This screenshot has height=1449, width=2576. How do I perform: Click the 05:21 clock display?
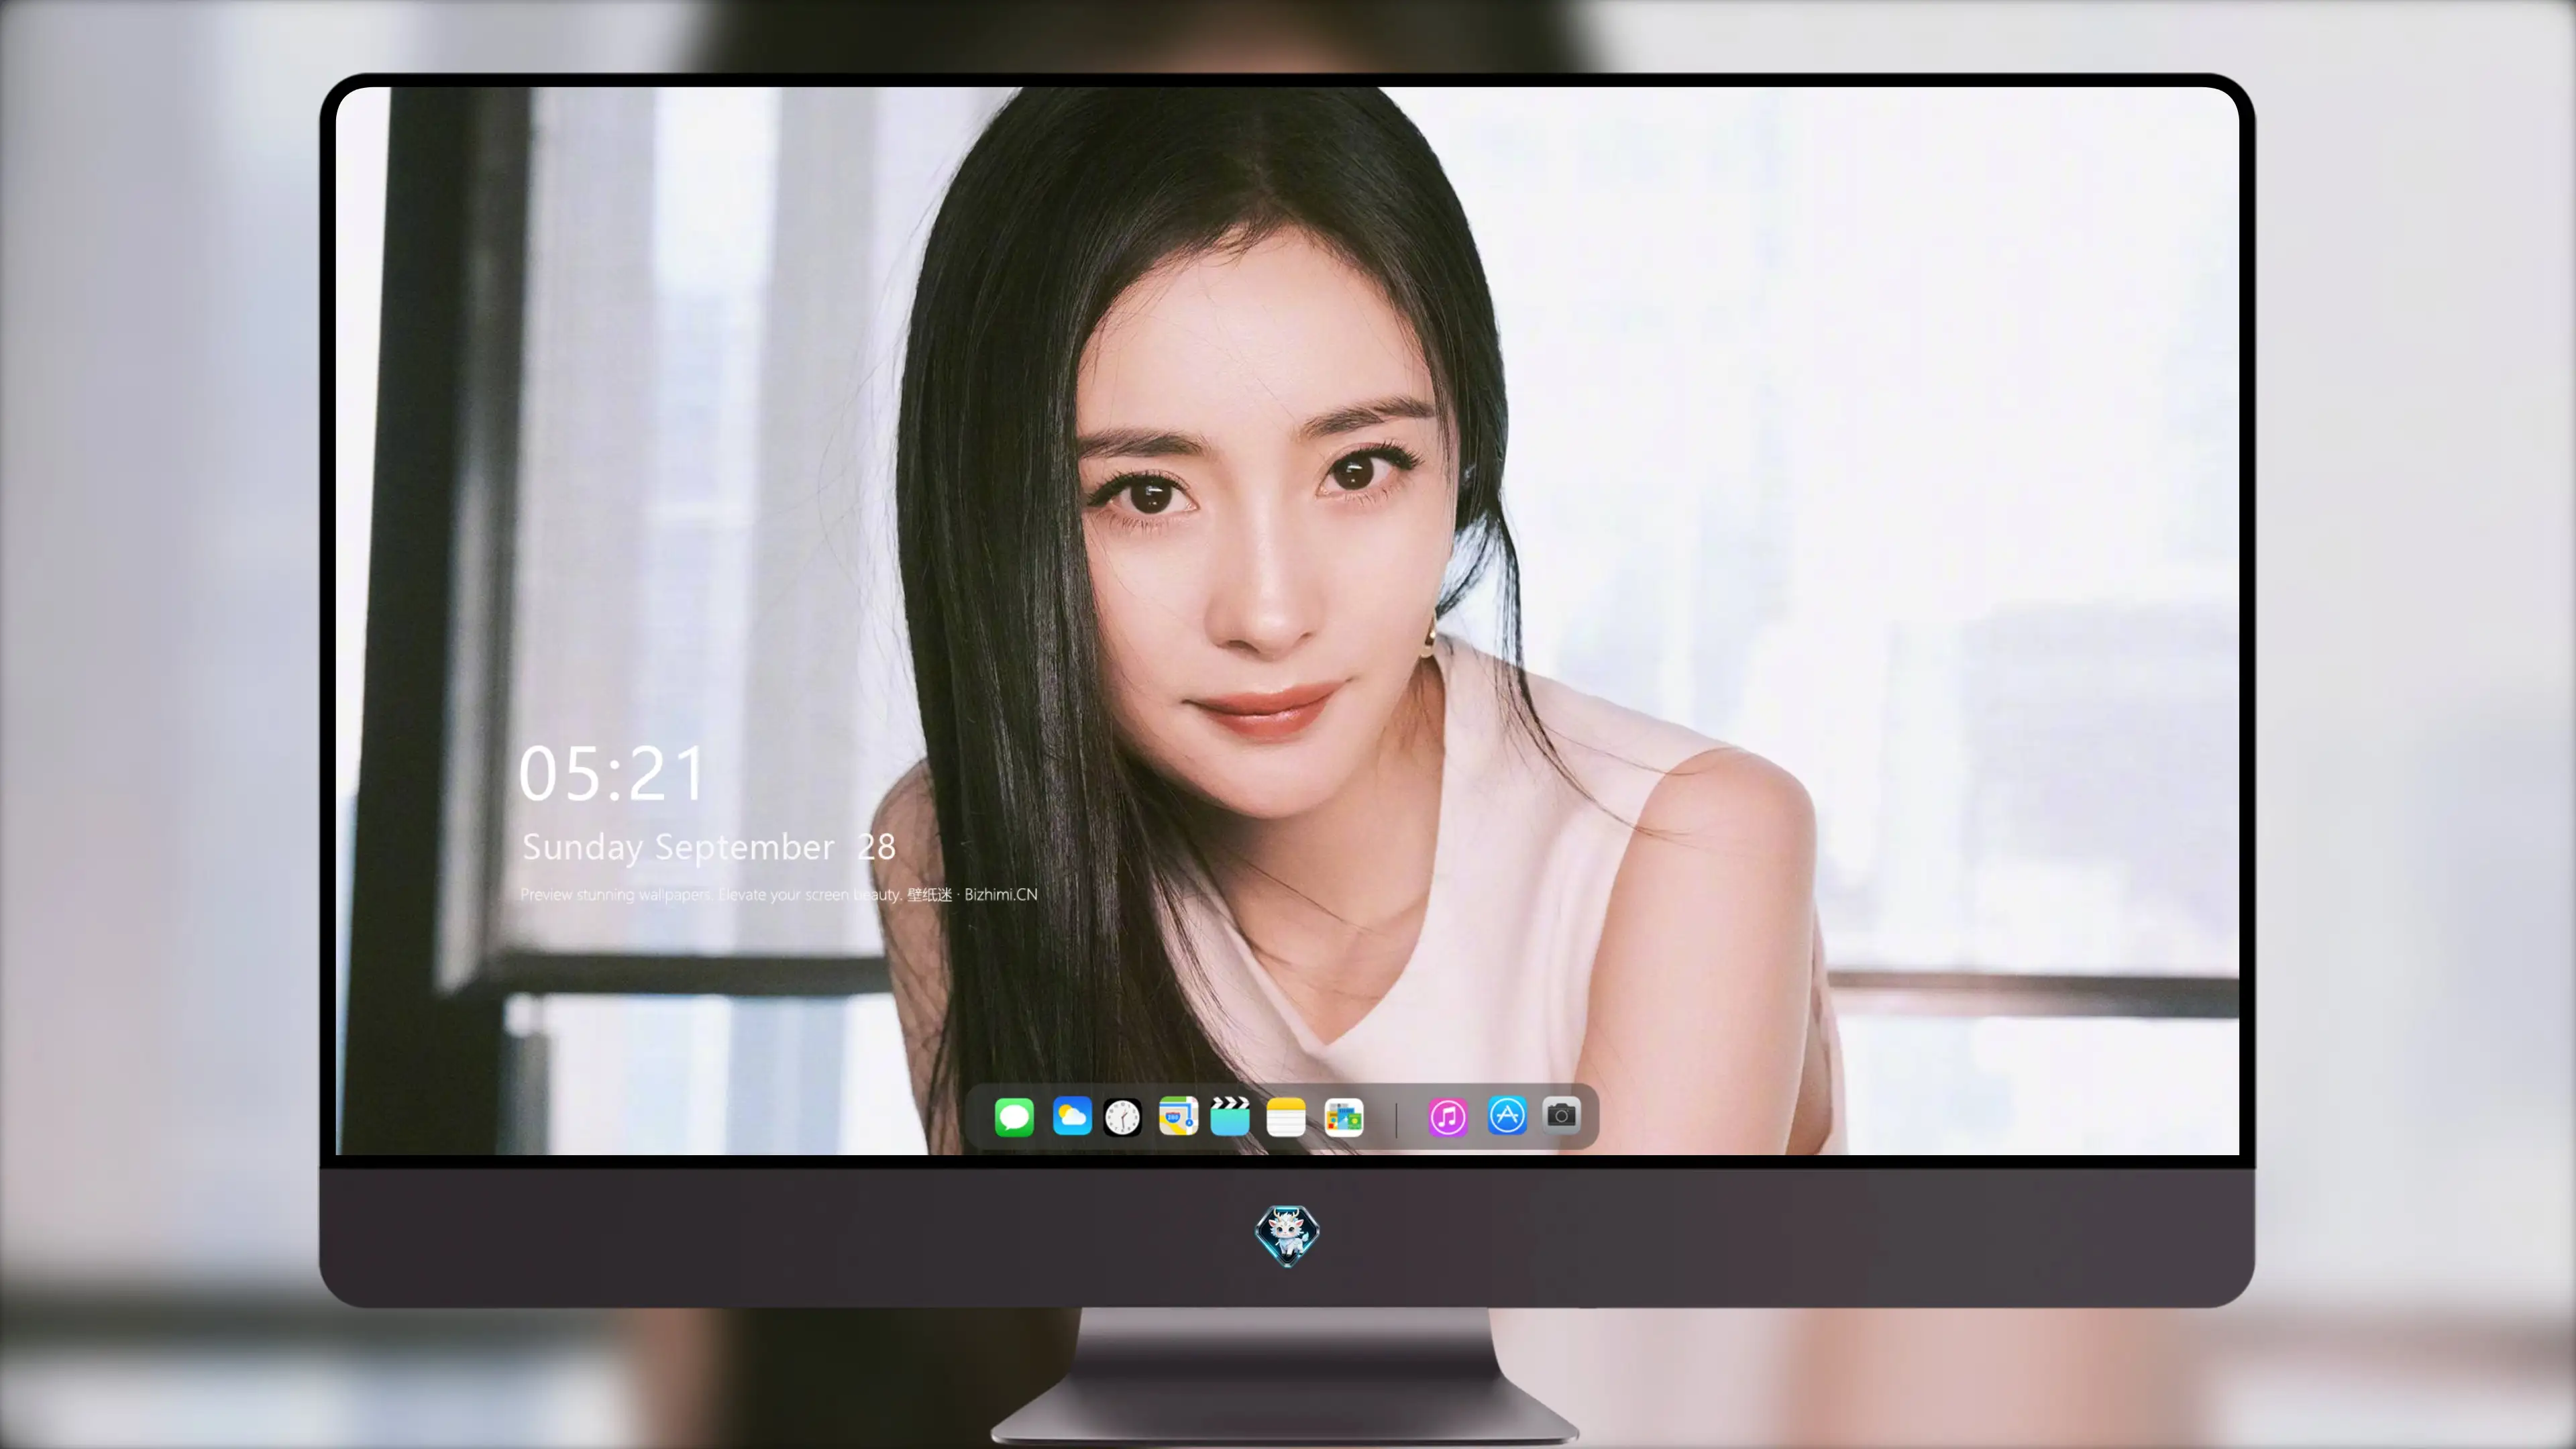(612, 774)
